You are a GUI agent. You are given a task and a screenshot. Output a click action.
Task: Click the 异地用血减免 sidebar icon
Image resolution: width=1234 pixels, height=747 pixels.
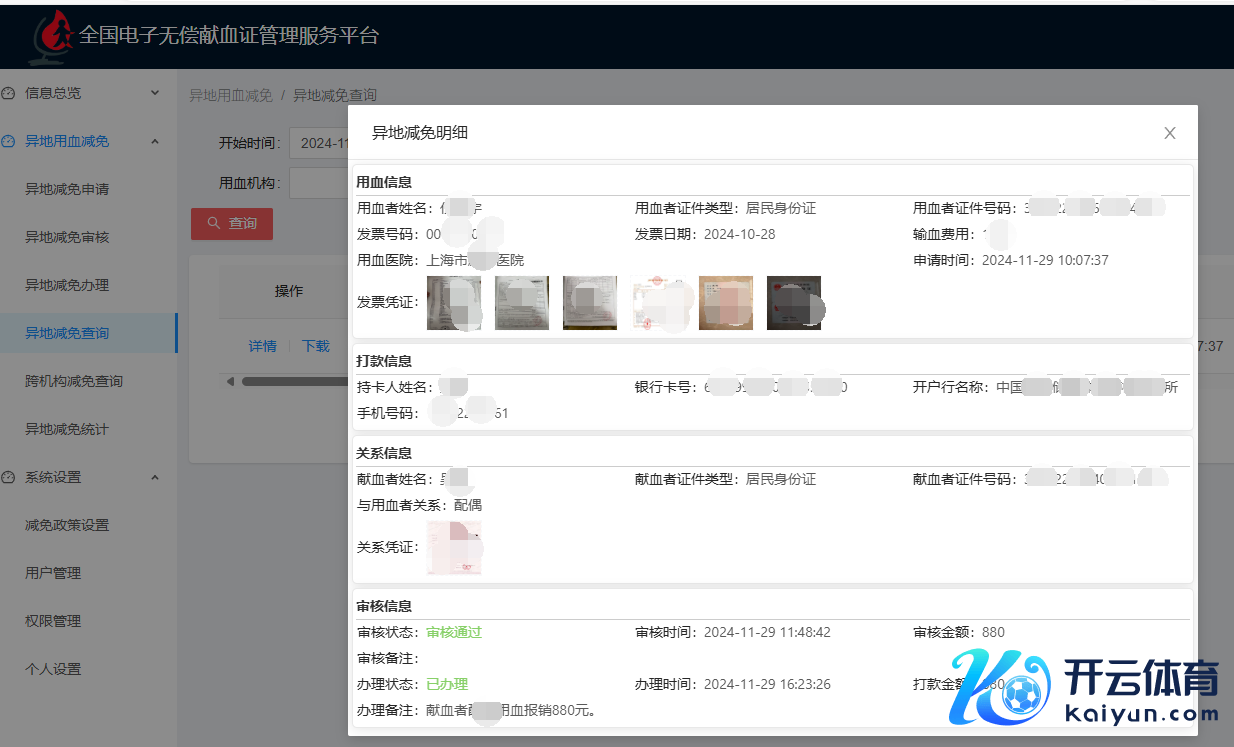pyautogui.click(x=9, y=141)
